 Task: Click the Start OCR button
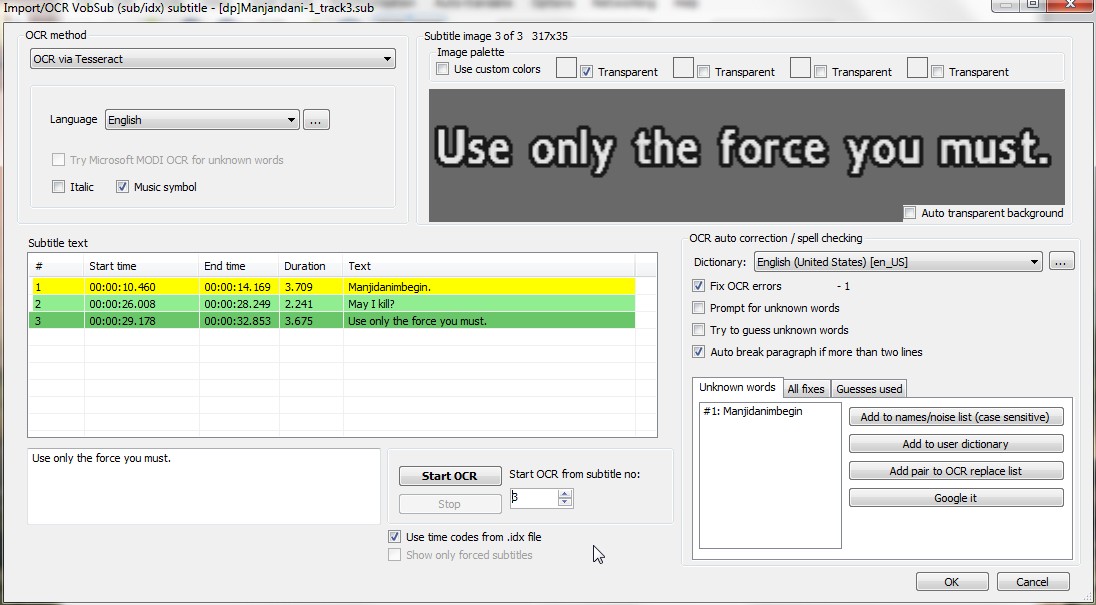(449, 476)
